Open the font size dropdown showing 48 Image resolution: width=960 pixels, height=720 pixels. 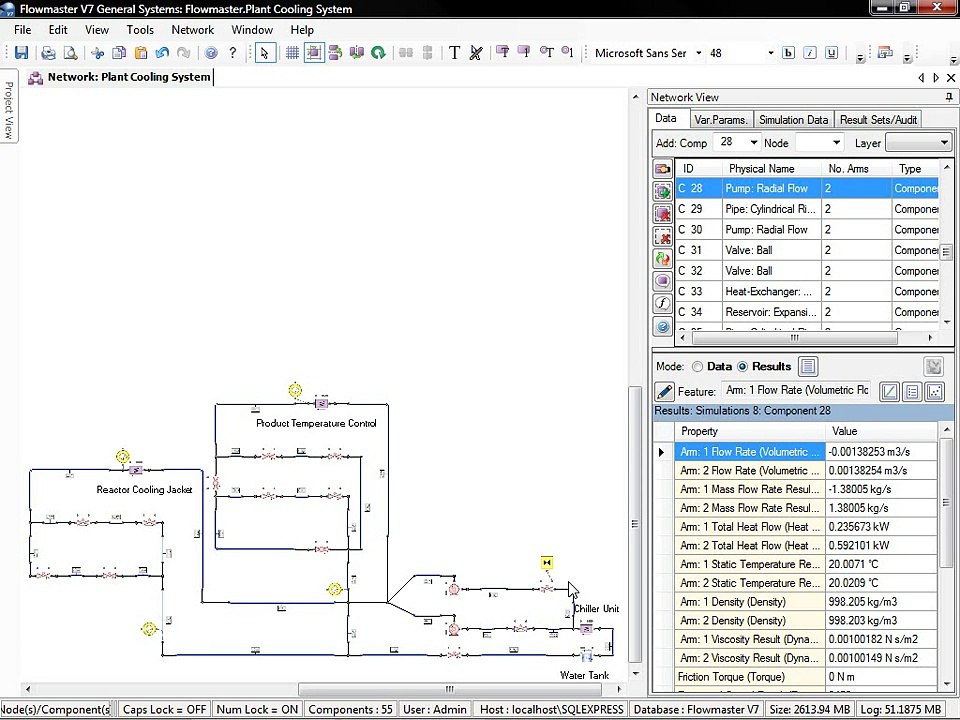click(x=770, y=53)
